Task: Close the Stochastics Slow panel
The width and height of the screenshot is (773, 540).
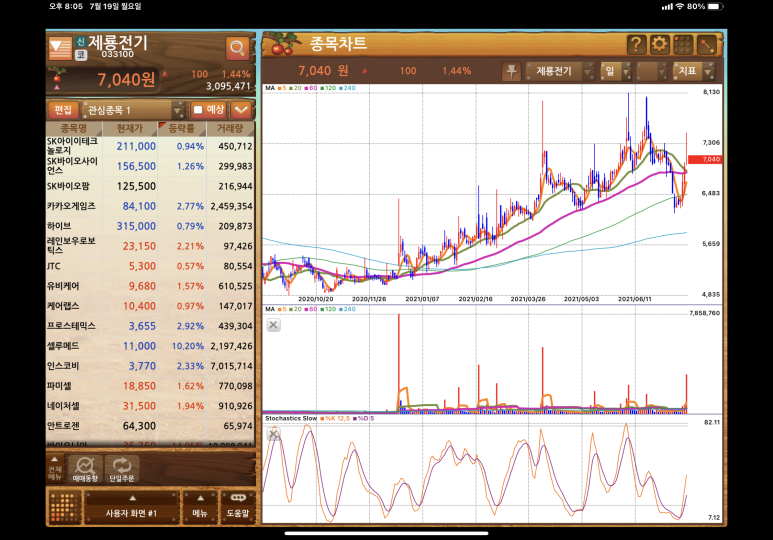Action: coord(274,434)
